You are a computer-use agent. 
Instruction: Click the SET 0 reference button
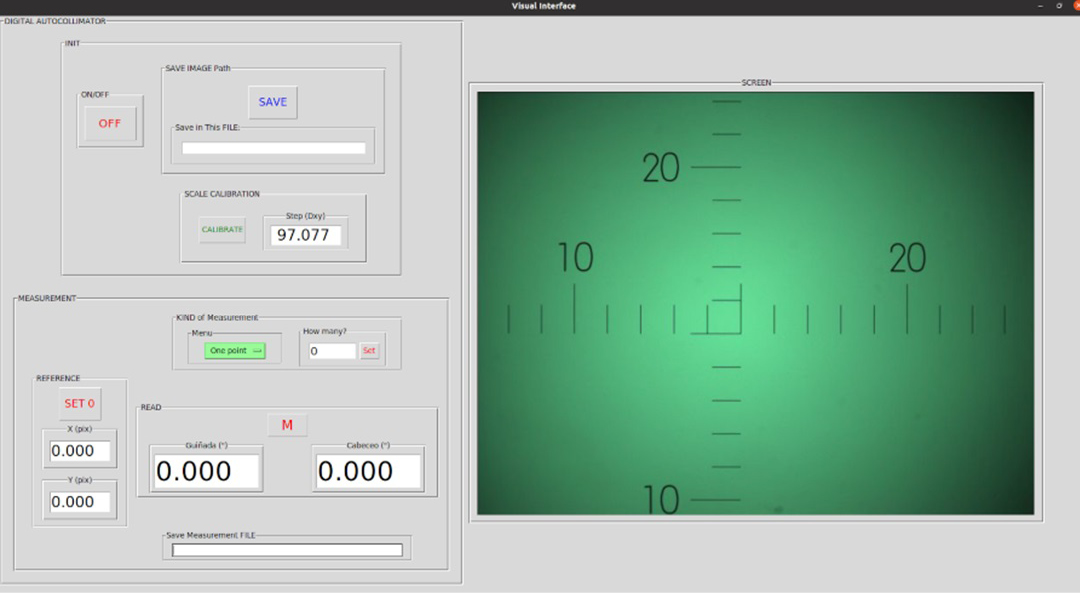(x=79, y=403)
